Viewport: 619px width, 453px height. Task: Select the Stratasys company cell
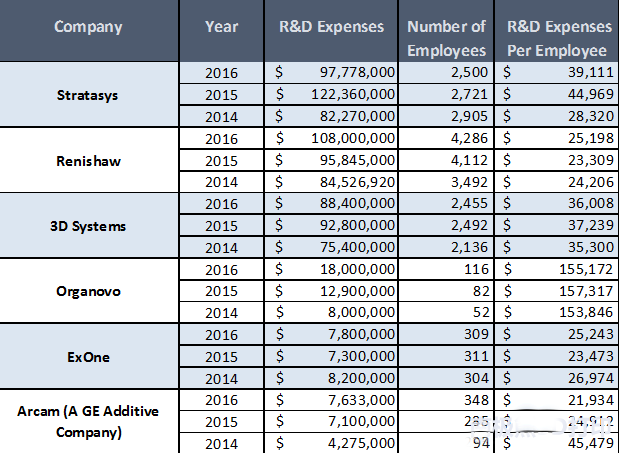coord(89,95)
